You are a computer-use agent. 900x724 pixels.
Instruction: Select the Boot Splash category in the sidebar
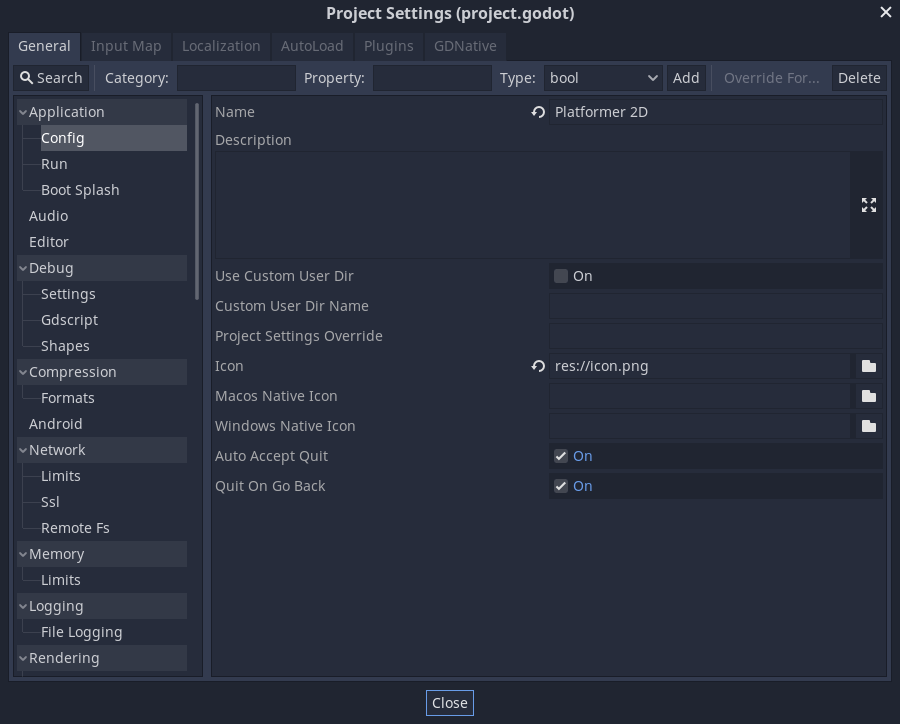(x=80, y=189)
